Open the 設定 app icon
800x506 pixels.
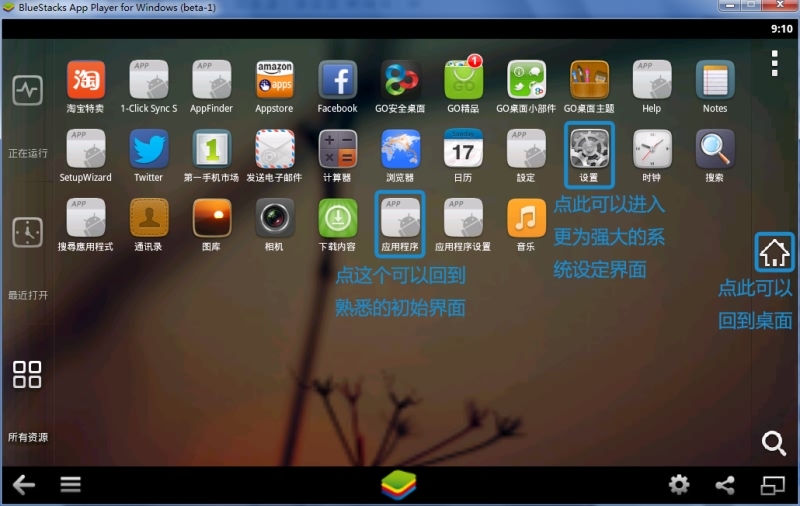(526, 149)
